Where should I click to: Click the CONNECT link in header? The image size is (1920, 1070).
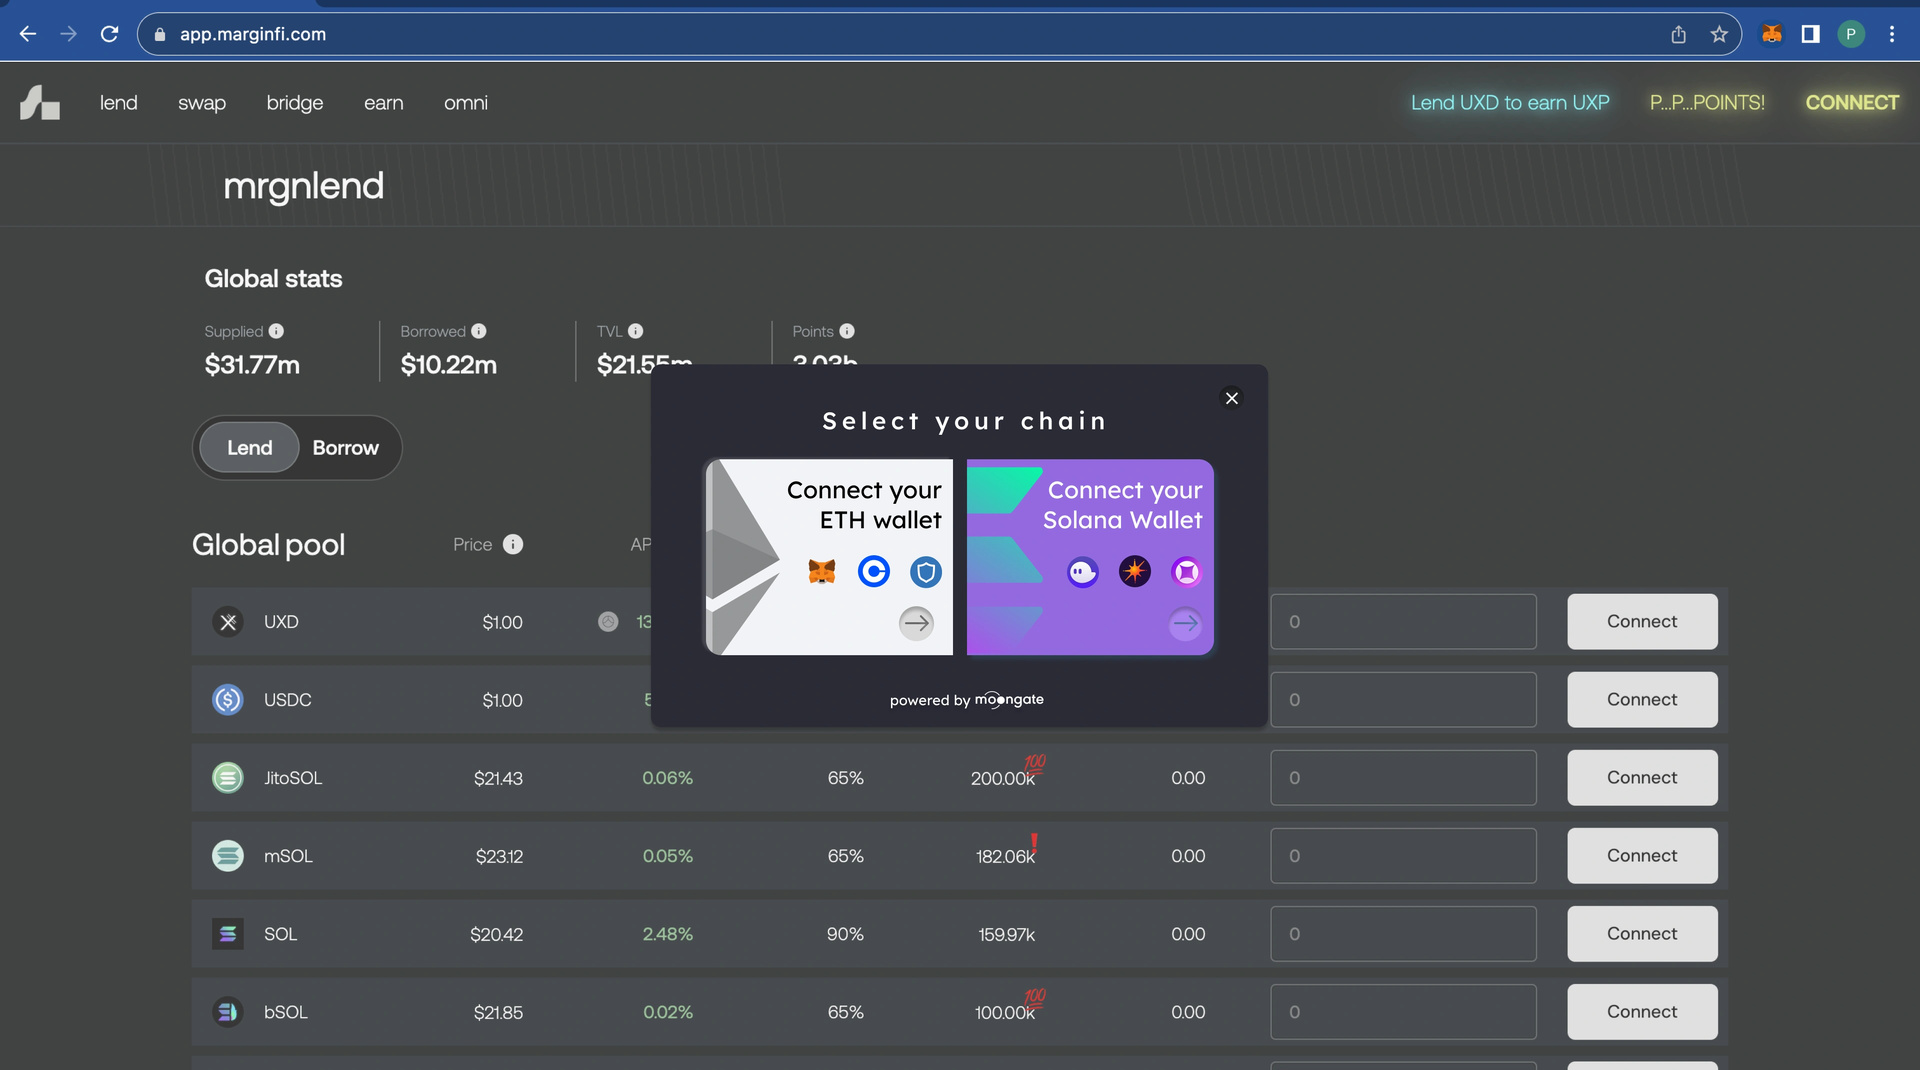tap(1852, 103)
